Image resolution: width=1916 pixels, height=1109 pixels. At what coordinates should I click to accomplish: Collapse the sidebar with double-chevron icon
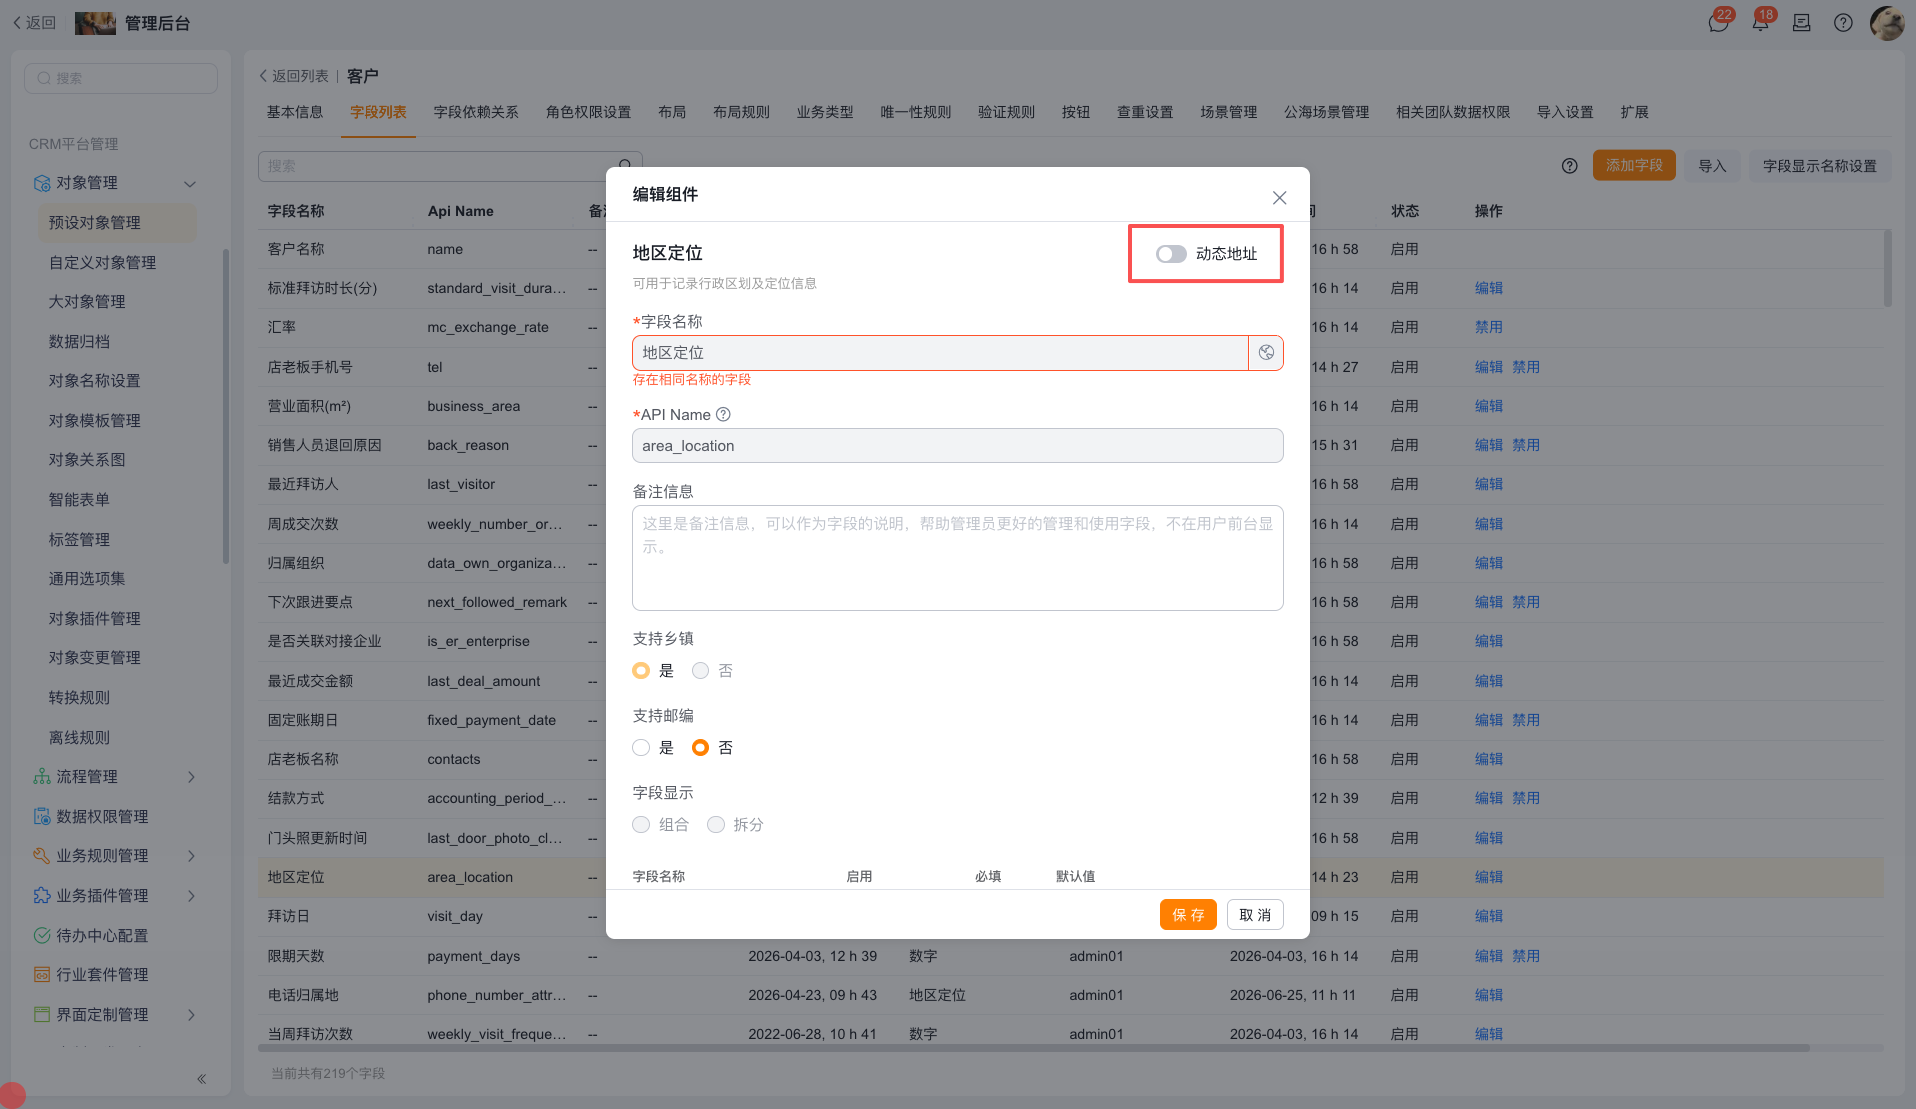(x=201, y=1079)
